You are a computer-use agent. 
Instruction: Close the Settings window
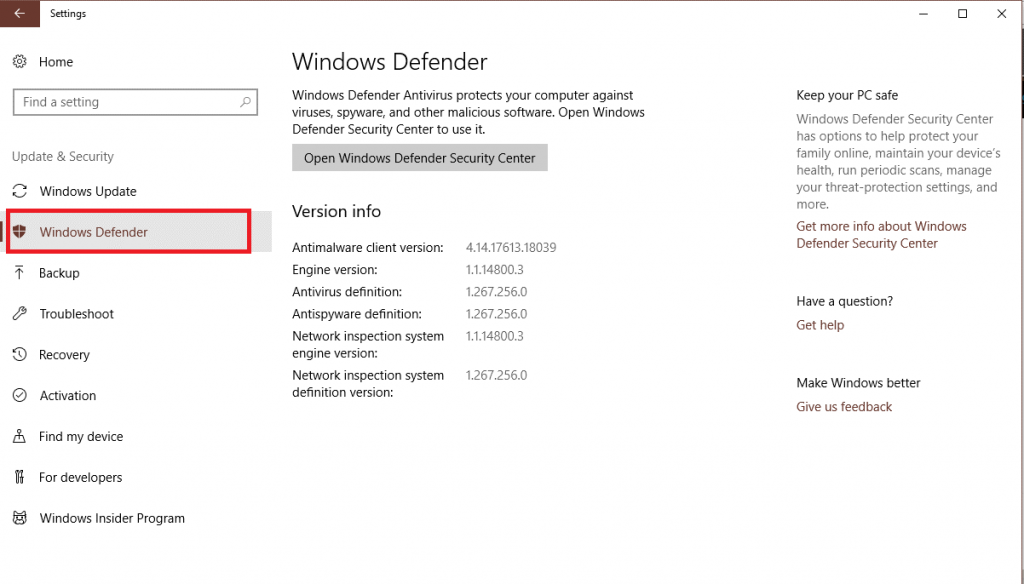[x=1002, y=13]
